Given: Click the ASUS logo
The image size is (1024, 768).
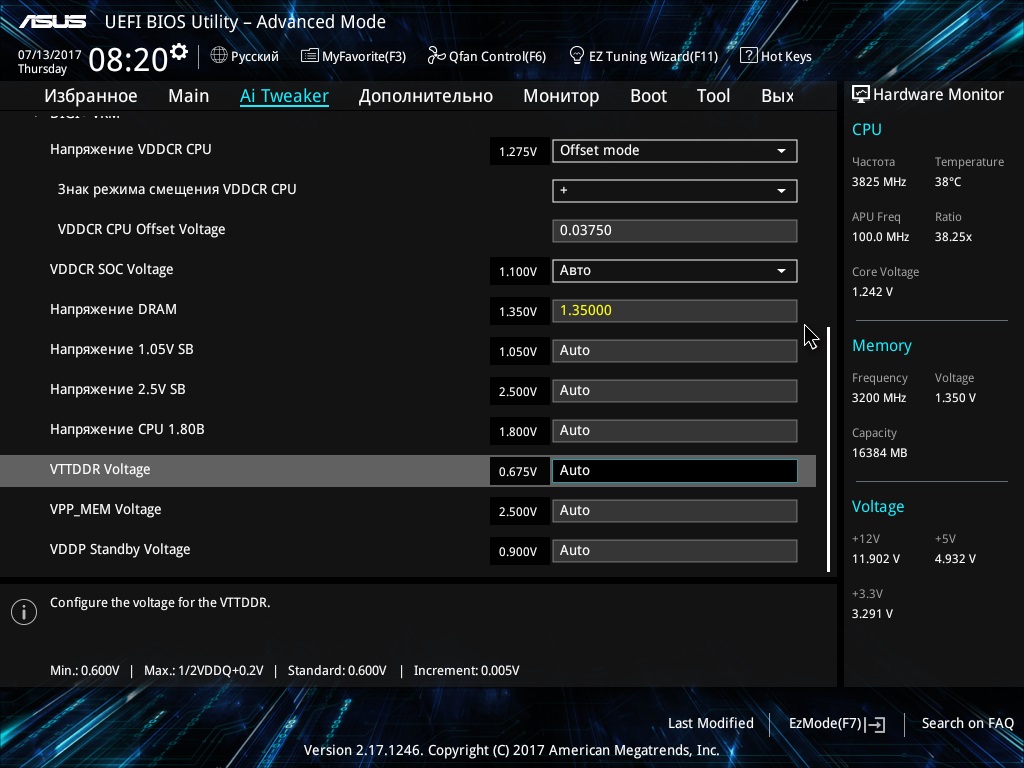Looking at the screenshot, I should [52, 22].
